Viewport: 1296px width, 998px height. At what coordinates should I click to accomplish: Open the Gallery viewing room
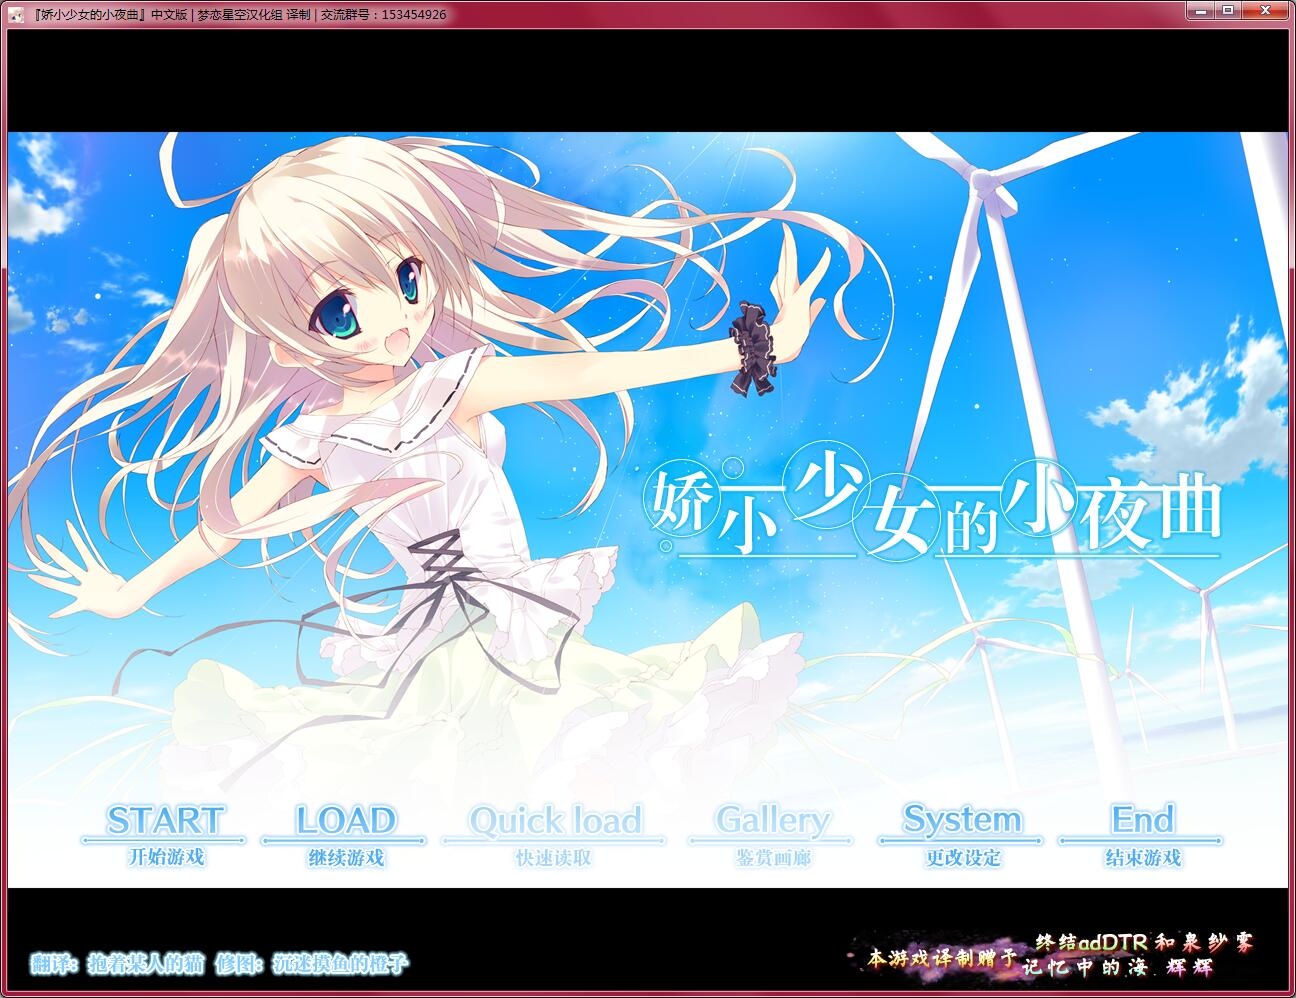click(771, 822)
